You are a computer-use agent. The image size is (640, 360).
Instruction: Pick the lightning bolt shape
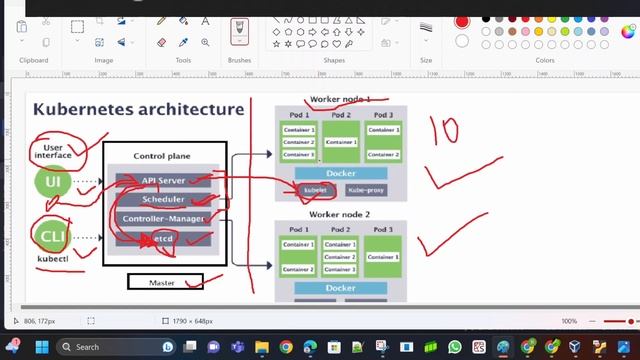[349, 44]
